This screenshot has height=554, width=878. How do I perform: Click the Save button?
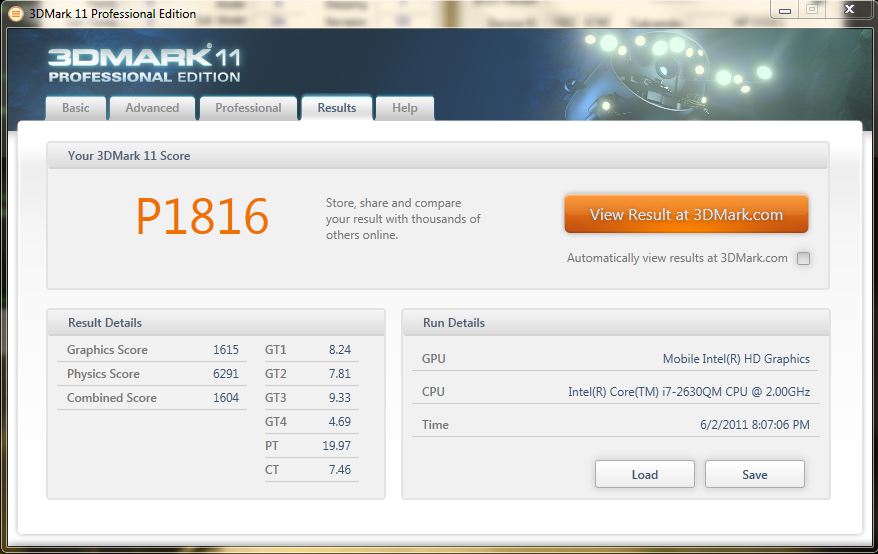tap(754, 474)
